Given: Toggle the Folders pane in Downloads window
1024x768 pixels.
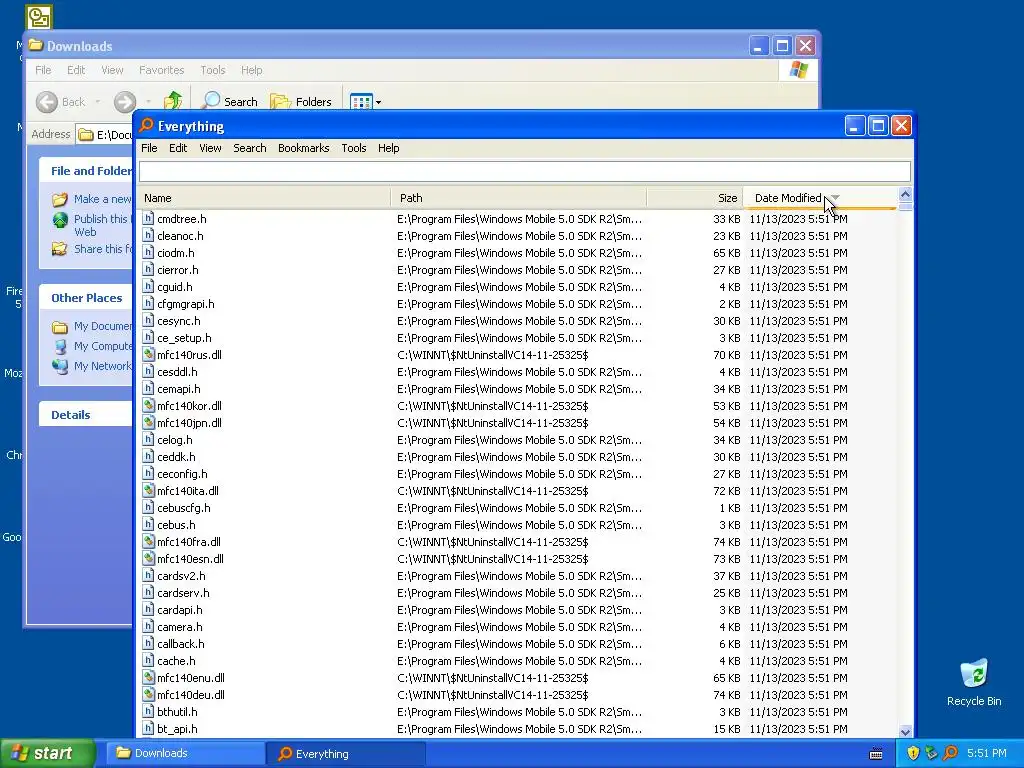Looking at the screenshot, I should click(301, 101).
